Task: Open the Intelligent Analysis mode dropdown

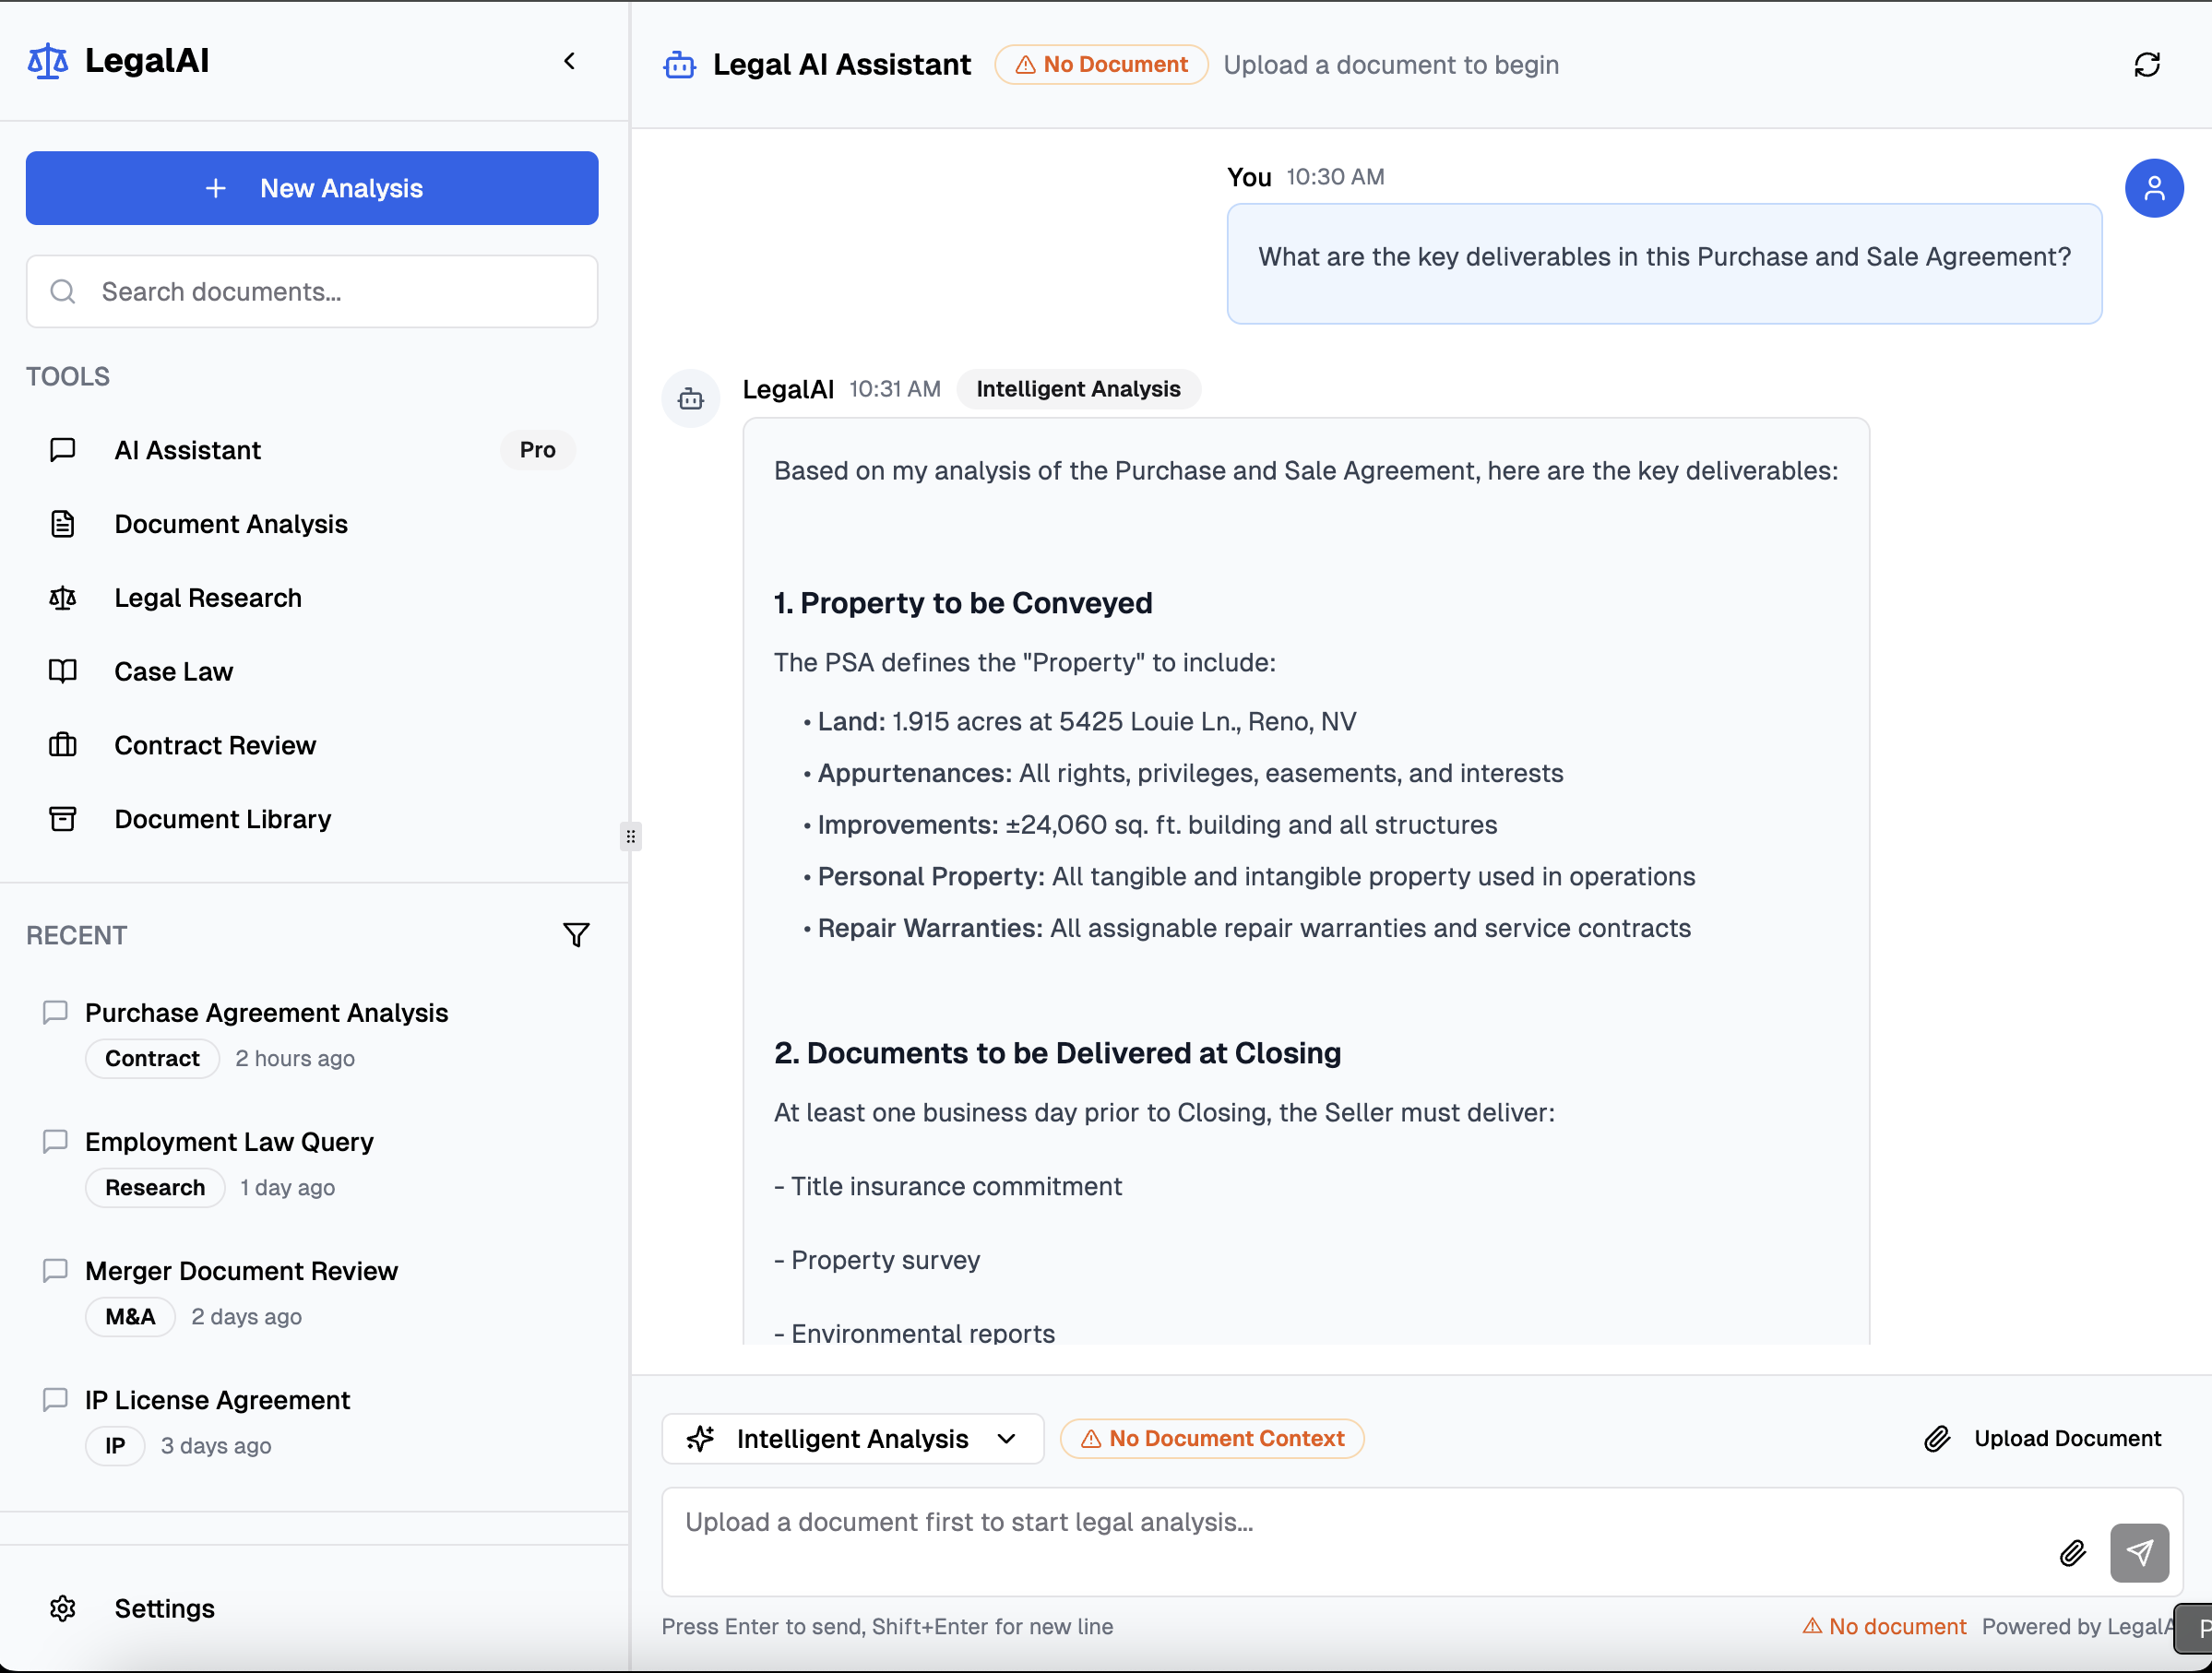Action: pyautogui.click(x=851, y=1438)
